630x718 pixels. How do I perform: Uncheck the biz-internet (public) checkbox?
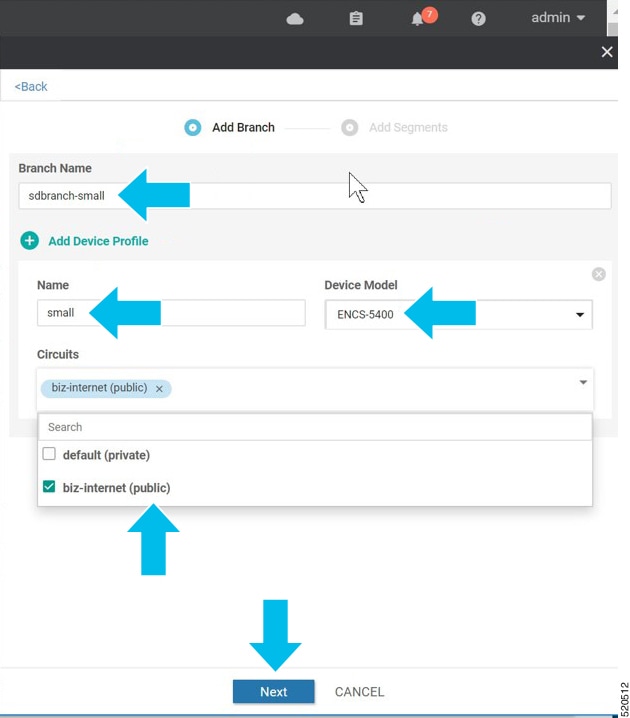[x=49, y=487]
